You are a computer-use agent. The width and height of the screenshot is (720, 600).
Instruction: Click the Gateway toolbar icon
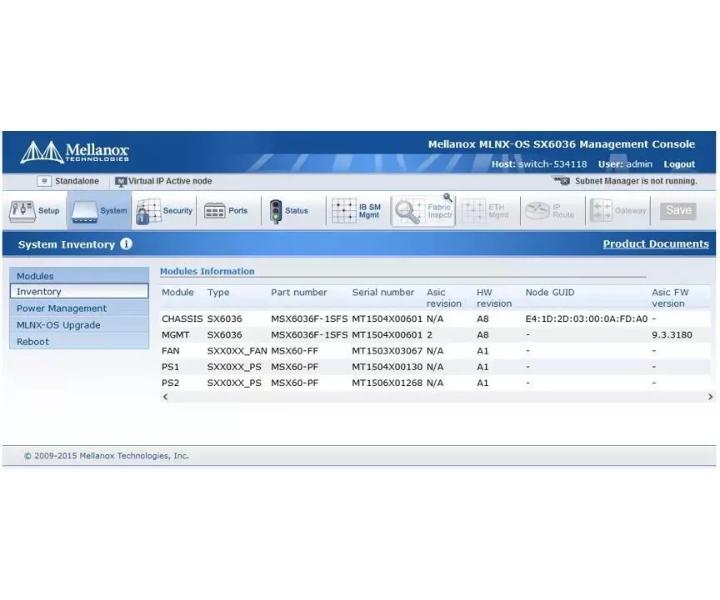tap(601, 211)
